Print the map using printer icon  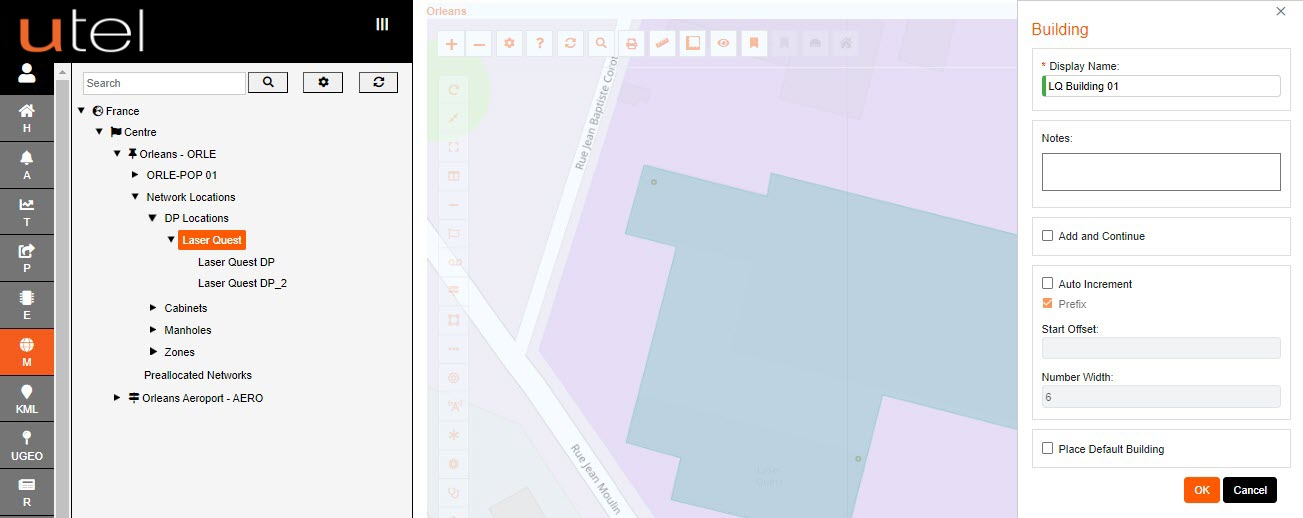[631, 44]
